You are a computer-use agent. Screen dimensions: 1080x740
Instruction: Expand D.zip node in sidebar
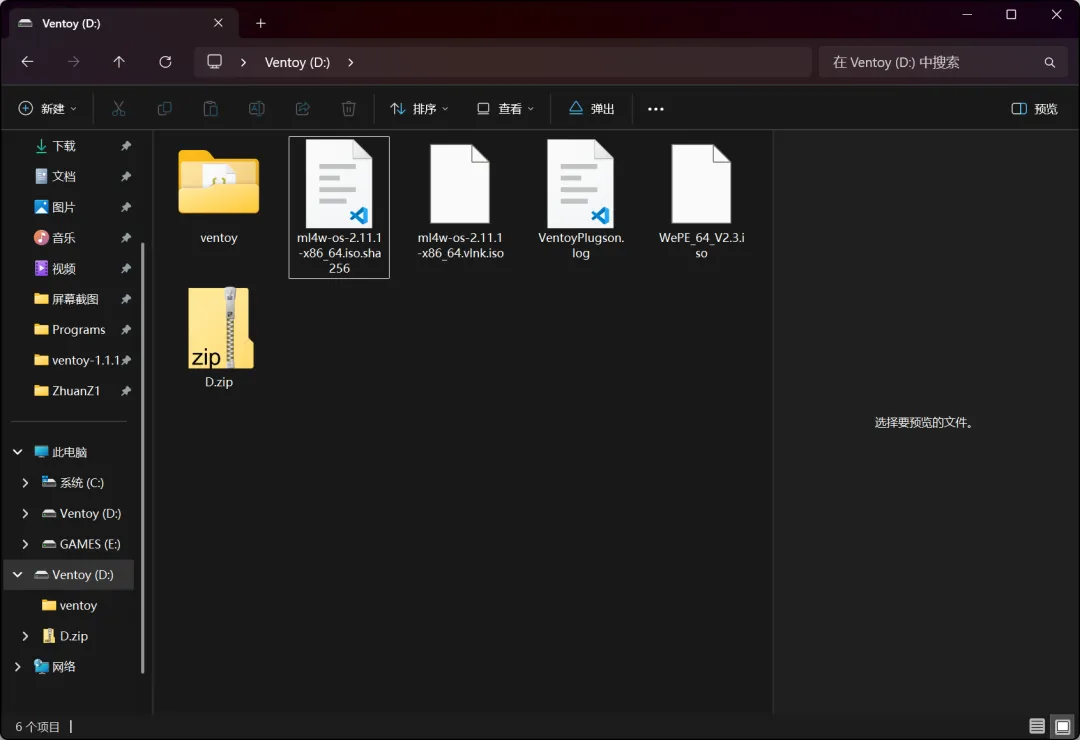point(25,636)
